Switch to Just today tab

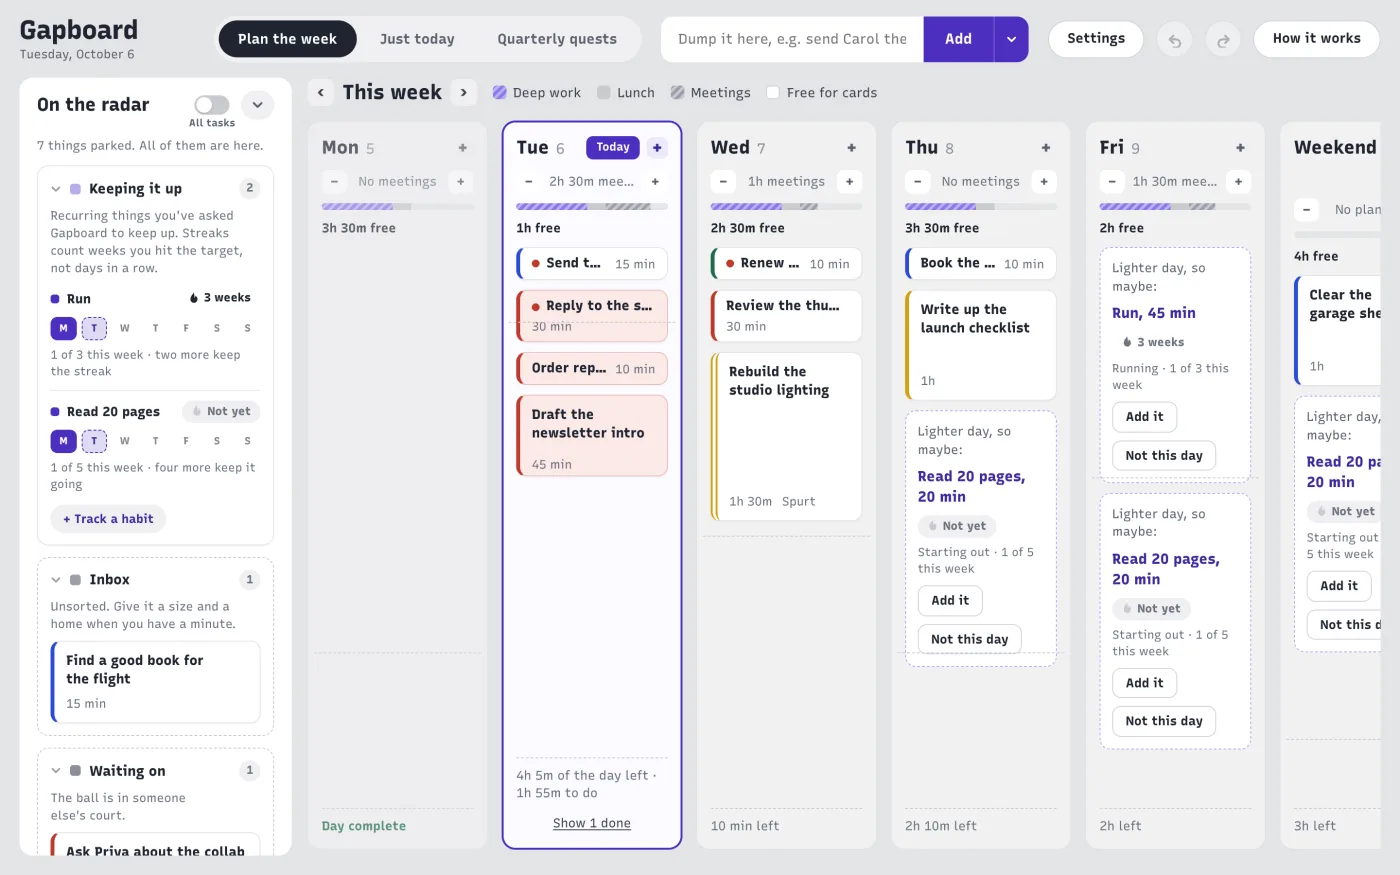coord(417,39)
